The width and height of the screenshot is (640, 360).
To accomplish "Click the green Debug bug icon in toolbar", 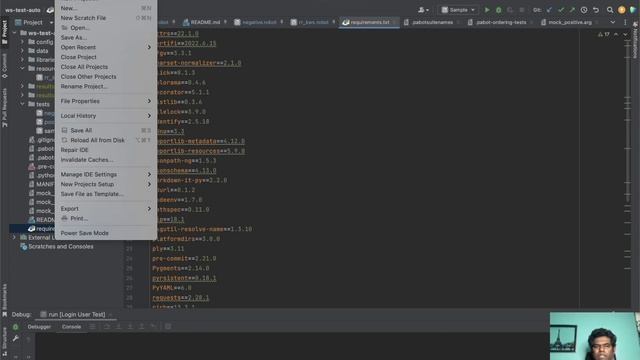I will pyautogui.click(x=498, y=10).
